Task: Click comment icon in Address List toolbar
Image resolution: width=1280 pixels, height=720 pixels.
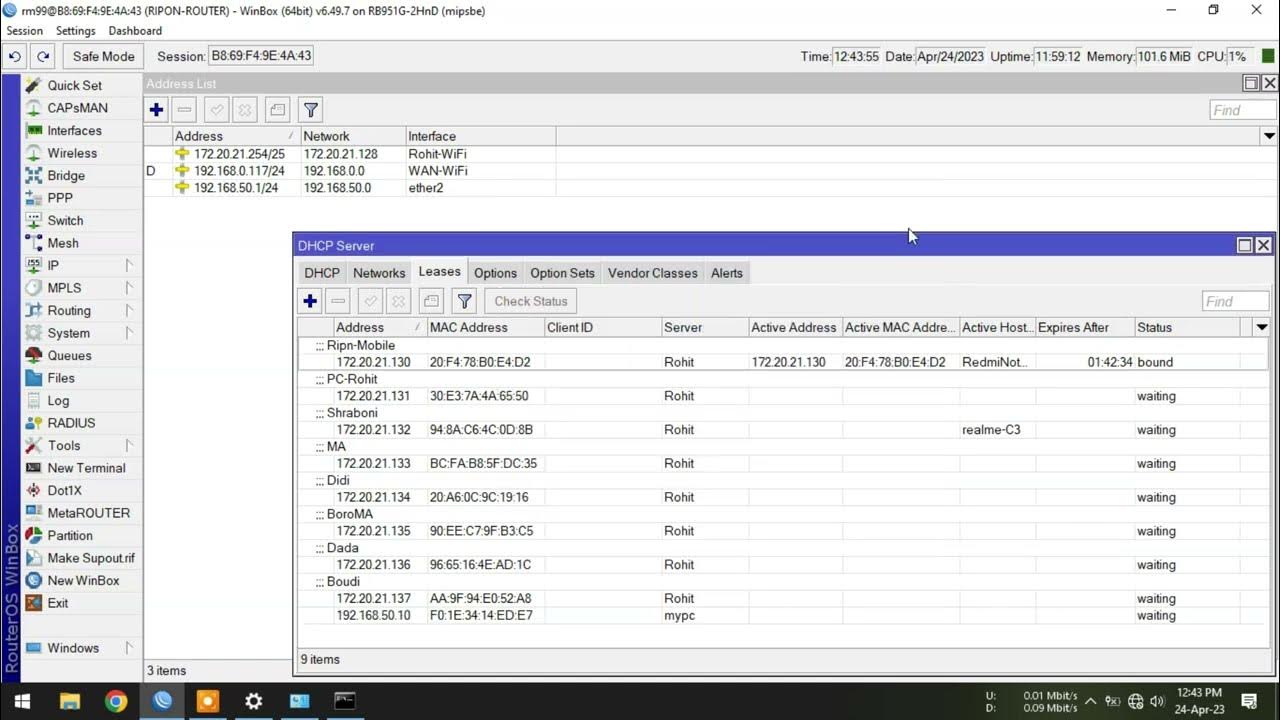Action: point(278,110)
